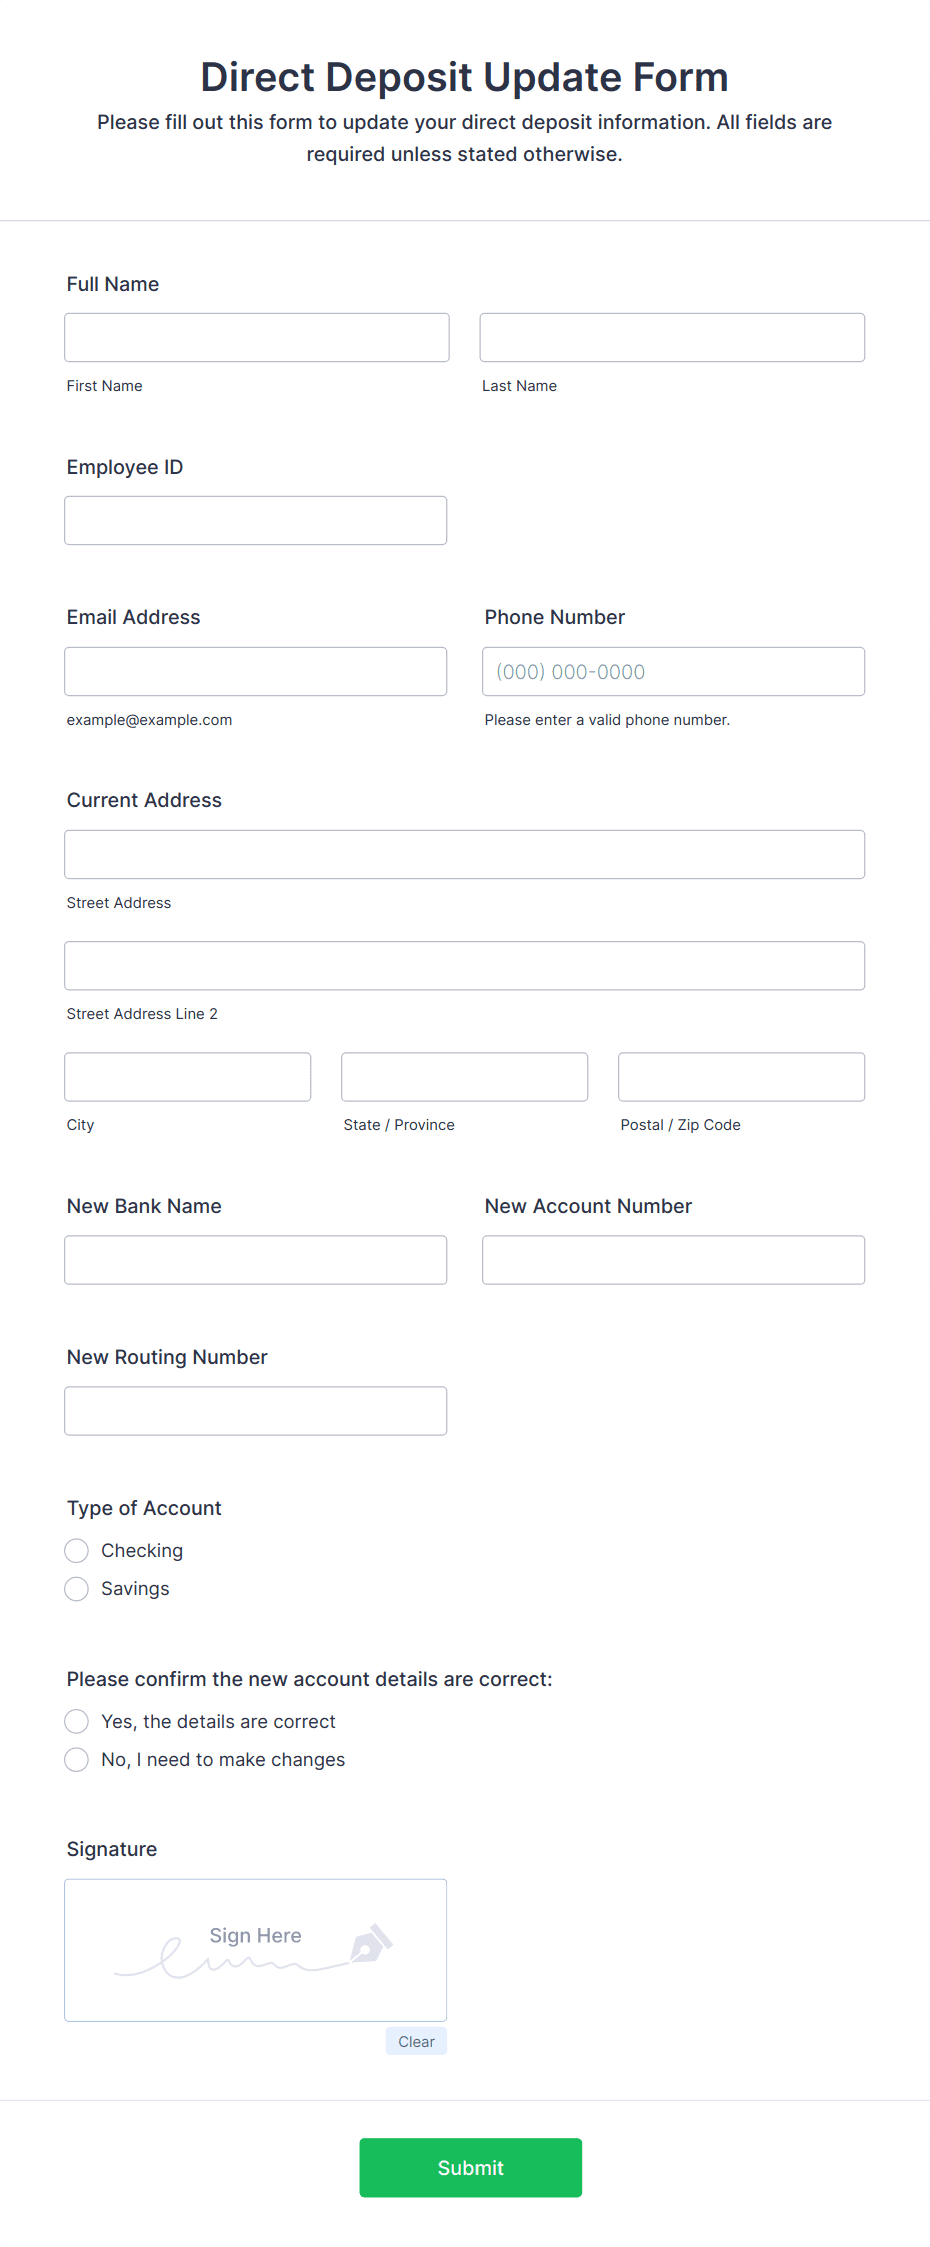The width and height of the screenshot is (930, 2247).
Task: Click the Sign Here signature area
Action: point(255,1950)
